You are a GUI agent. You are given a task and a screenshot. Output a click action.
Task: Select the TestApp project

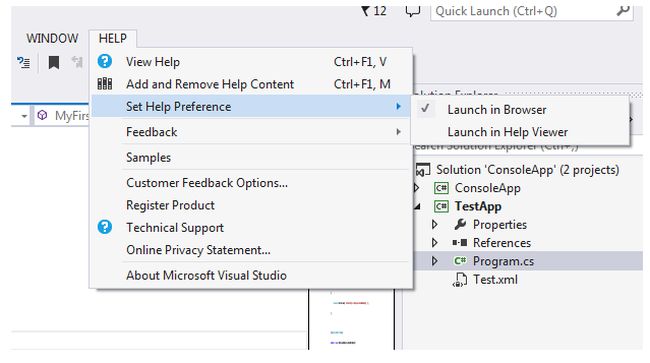tap(478, 206)
